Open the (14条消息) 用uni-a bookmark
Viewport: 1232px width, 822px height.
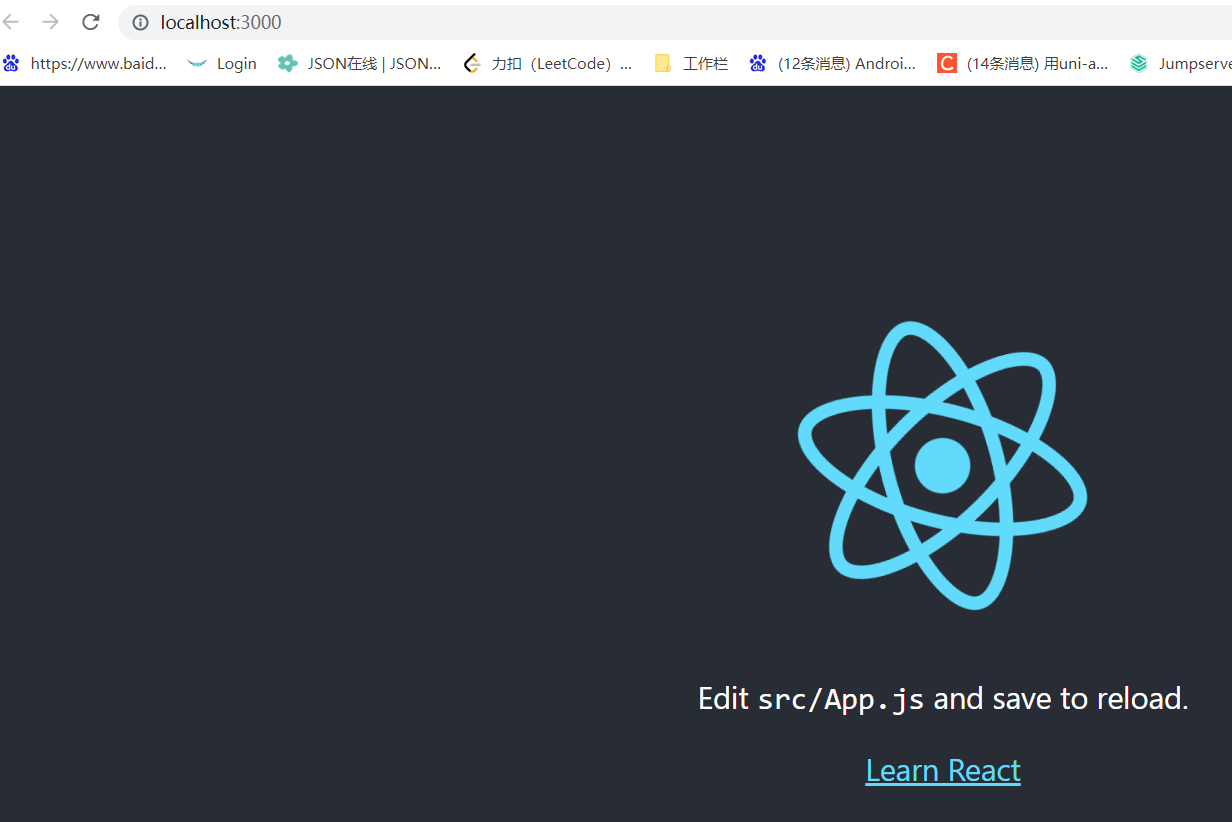point(1023,63)
